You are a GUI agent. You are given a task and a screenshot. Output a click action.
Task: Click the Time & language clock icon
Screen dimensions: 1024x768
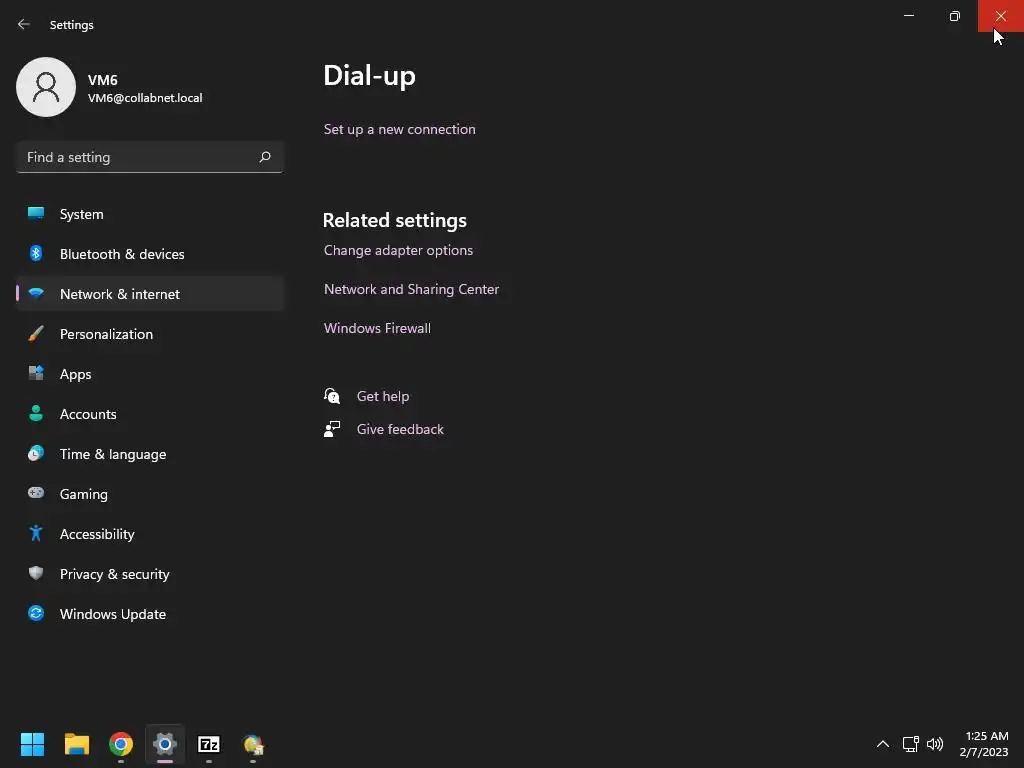click(36, 453)
